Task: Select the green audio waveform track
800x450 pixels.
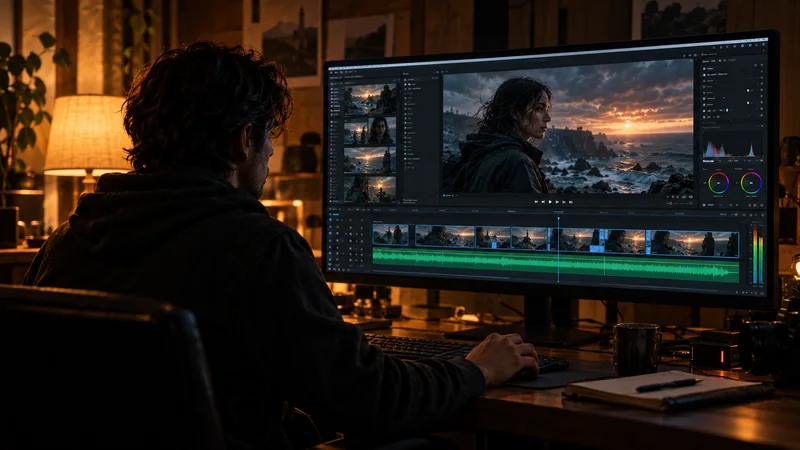Action: click(556, 265)
